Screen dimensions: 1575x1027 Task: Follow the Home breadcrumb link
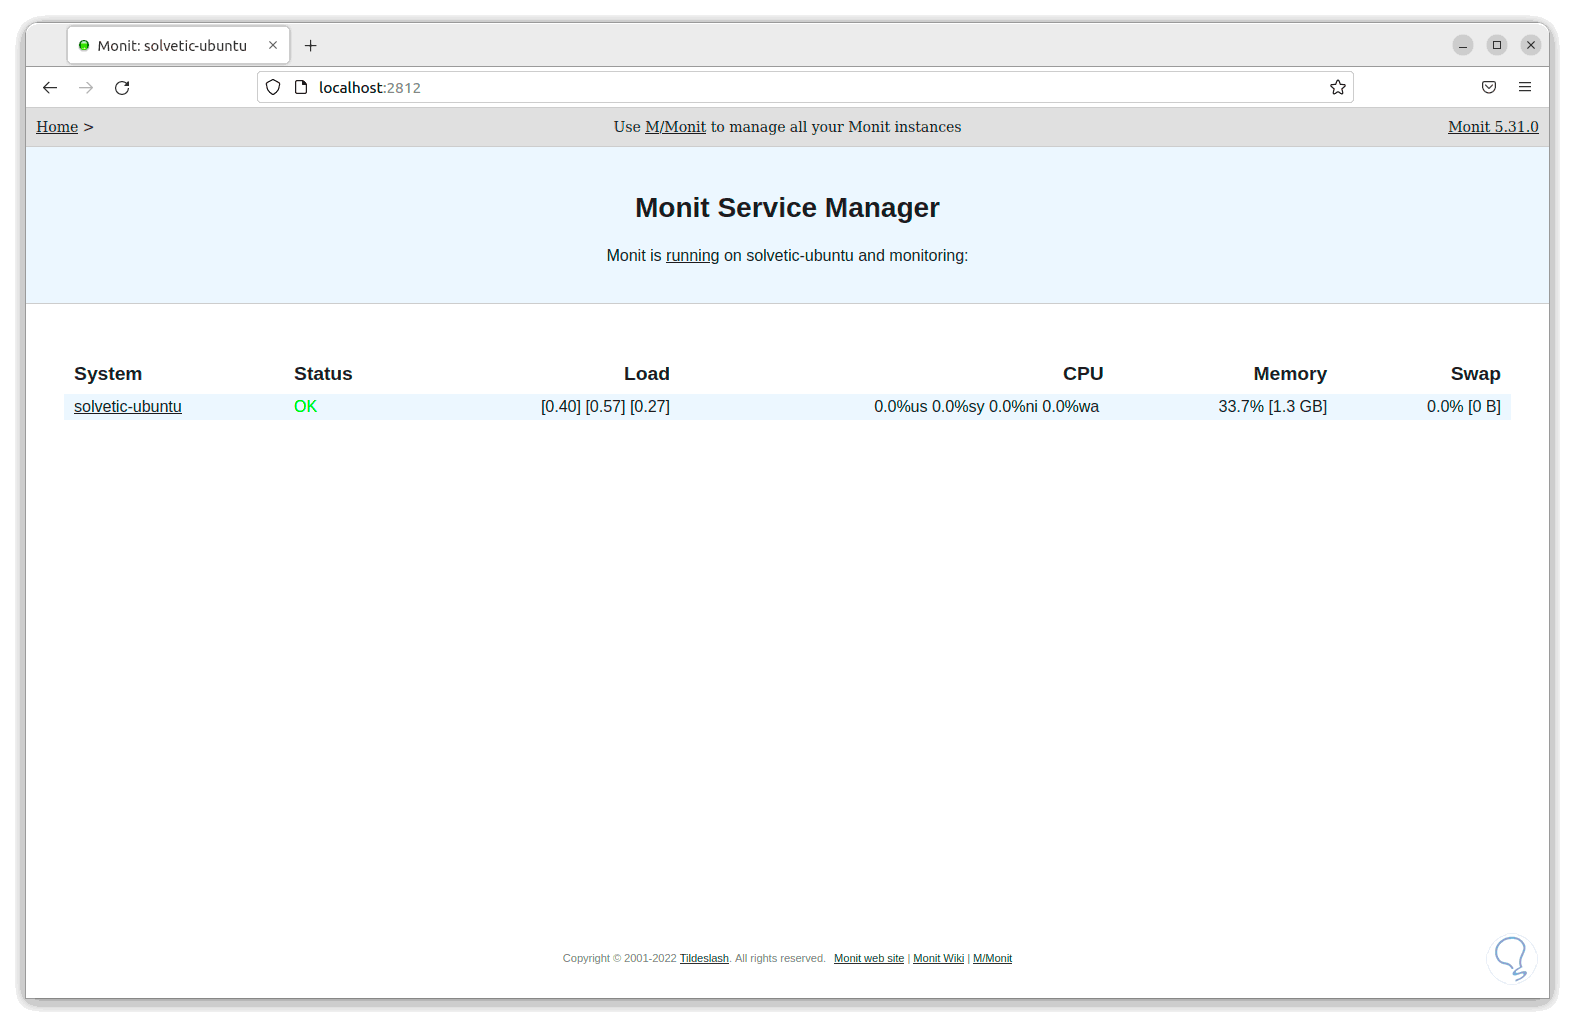[57, 127]
